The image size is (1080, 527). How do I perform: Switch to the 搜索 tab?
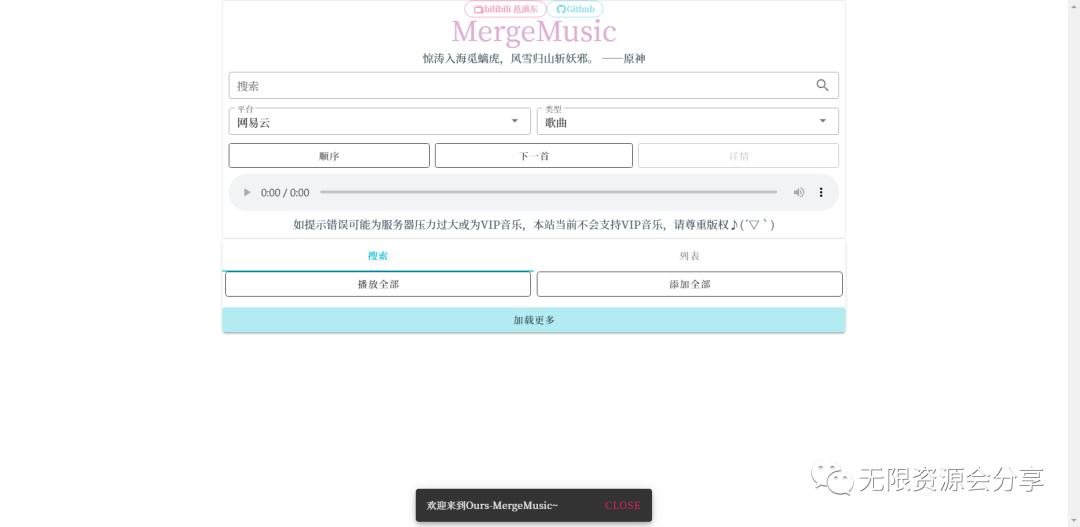click(x=378, y=256)
